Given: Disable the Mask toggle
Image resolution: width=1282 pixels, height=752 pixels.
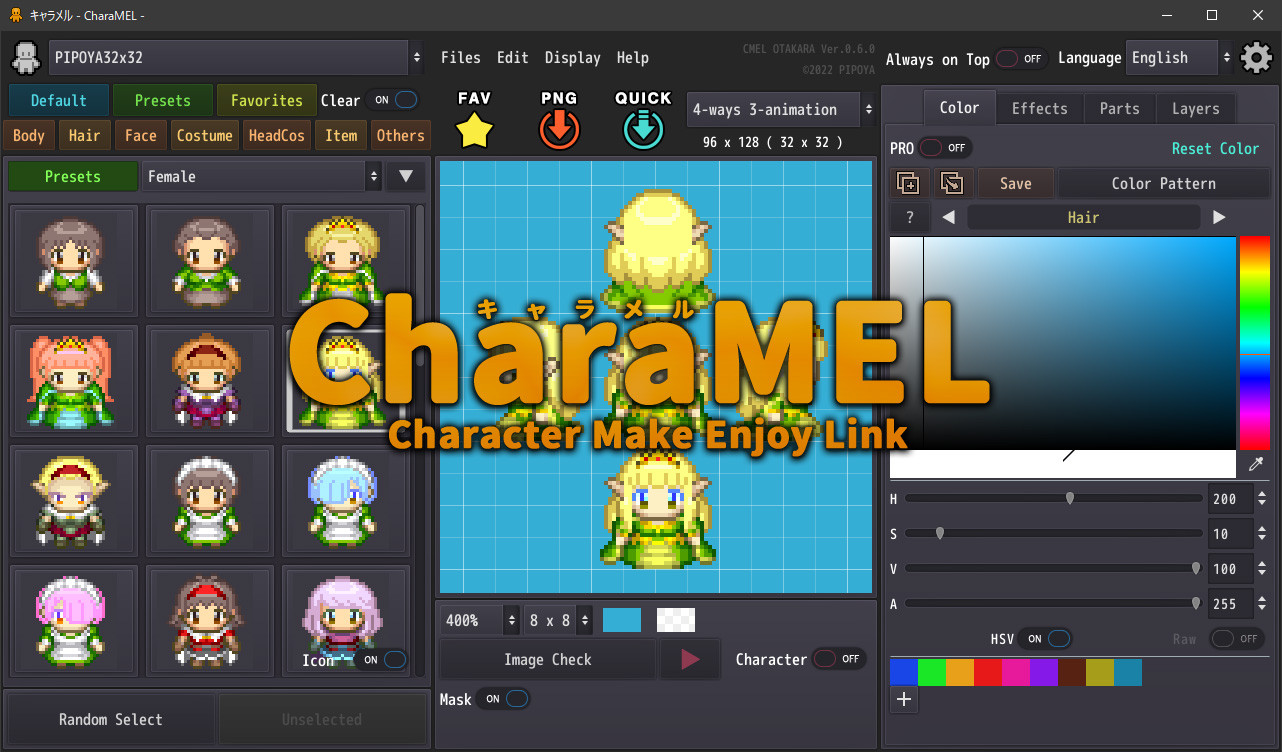Looking at the screenshot, I should coord(504,699).
